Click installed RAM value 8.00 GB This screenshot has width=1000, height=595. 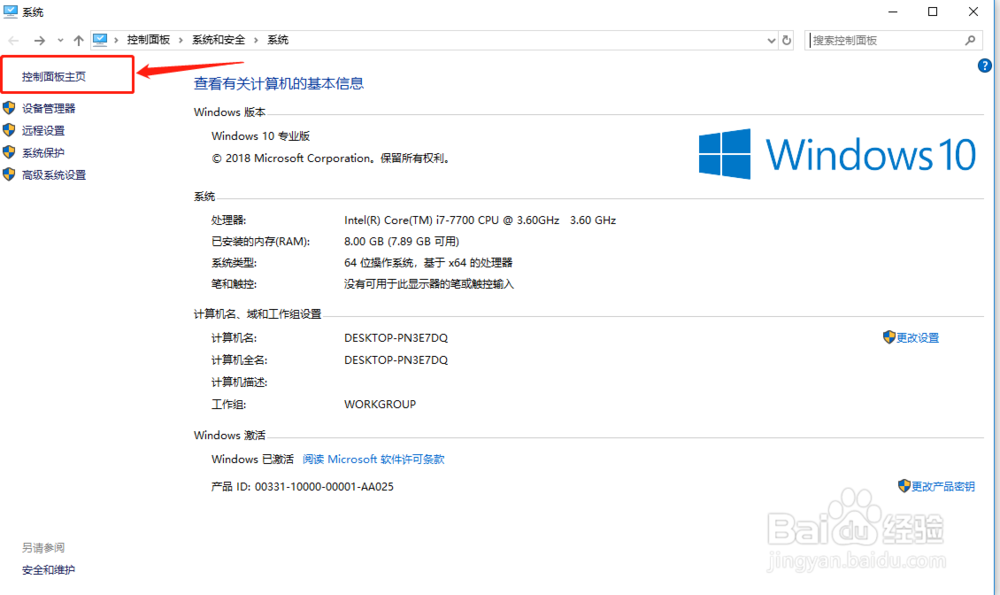coord(402,241)
